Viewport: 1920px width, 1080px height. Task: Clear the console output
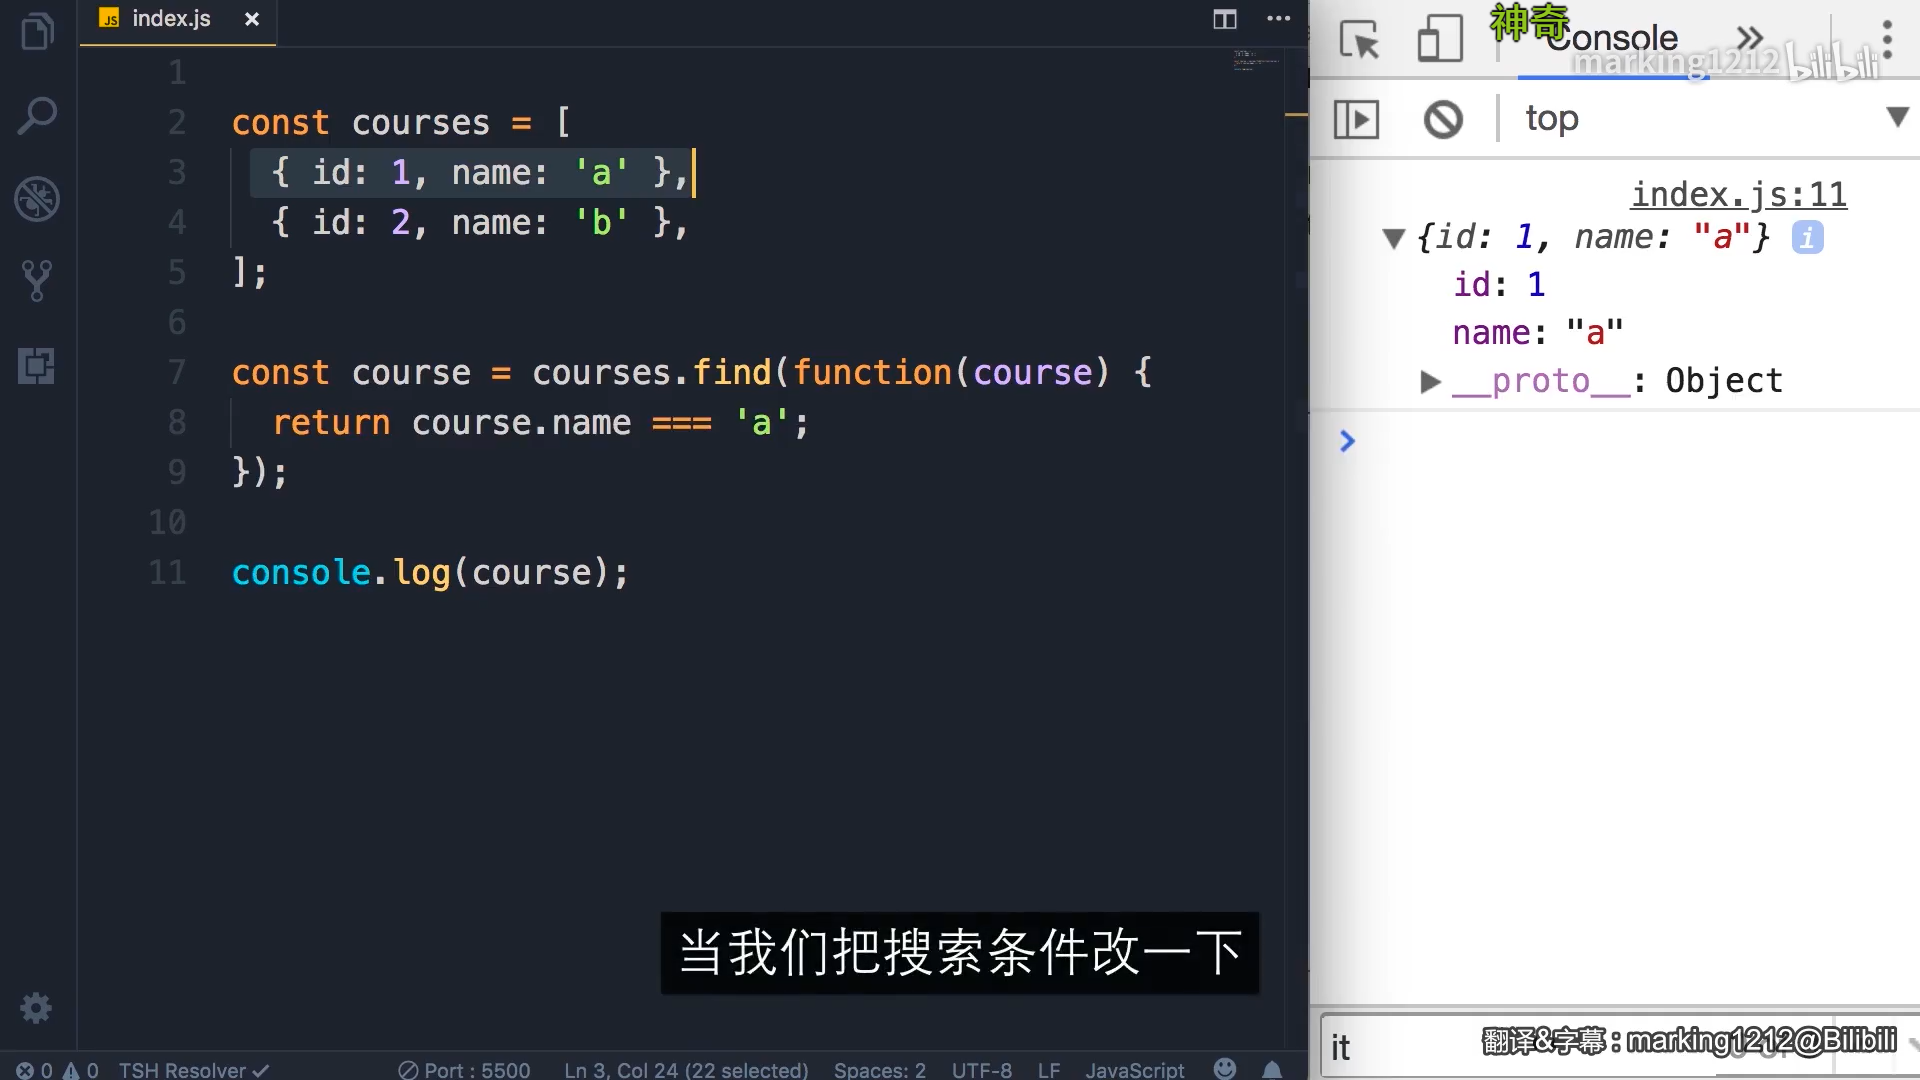pyautogui.click(x=1443, y=119)
